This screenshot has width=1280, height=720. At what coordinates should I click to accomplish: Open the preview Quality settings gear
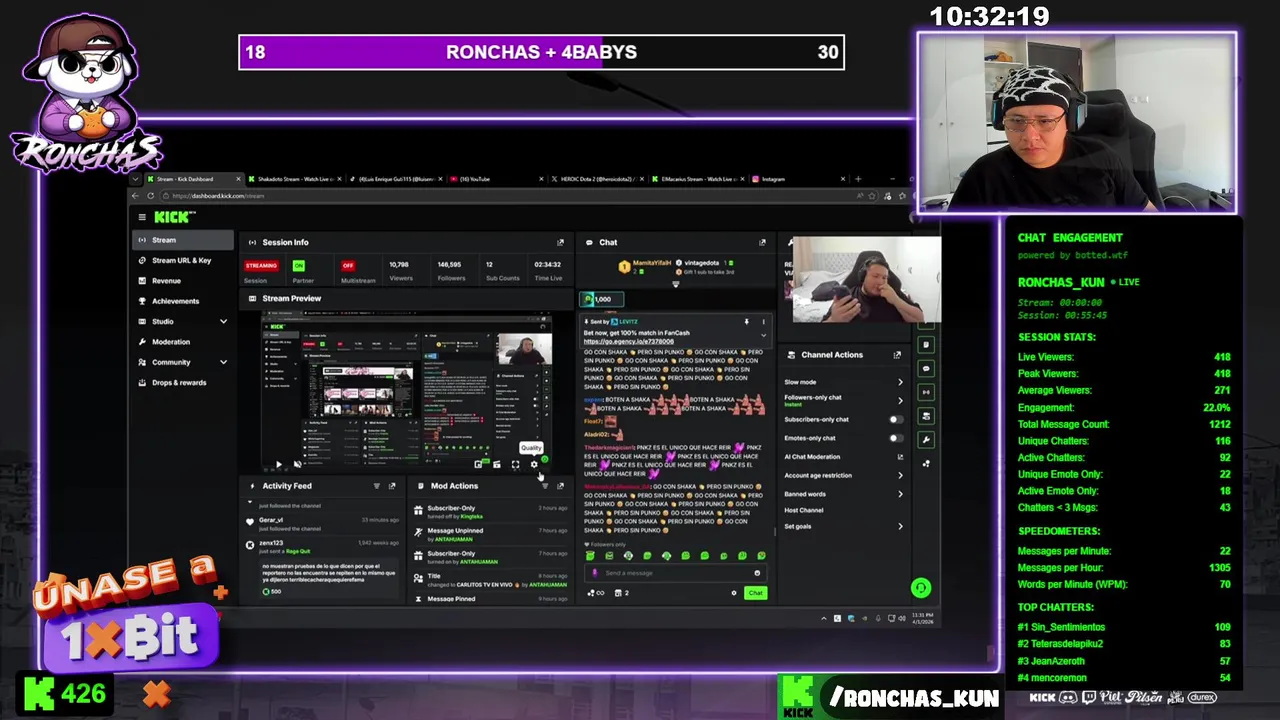click(x=534, y=464)
